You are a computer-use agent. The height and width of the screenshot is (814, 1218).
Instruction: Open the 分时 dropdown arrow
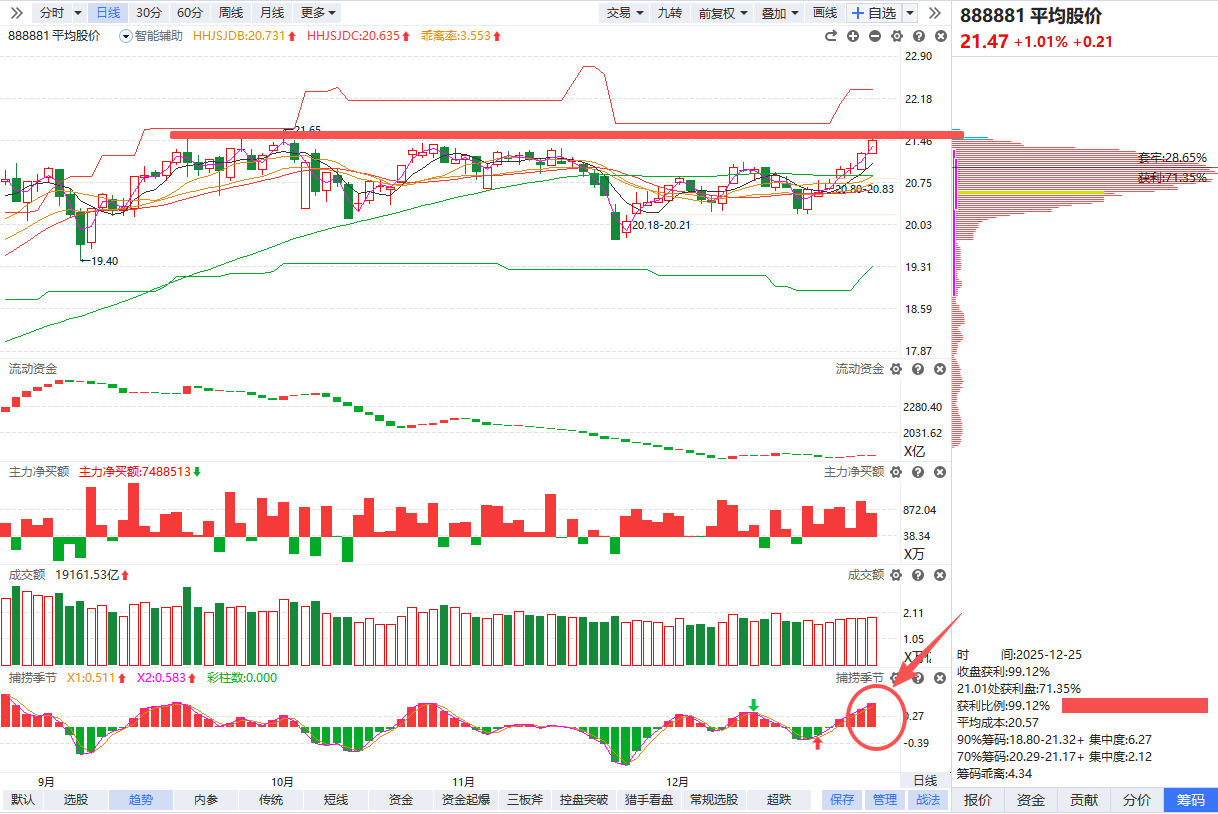77,13
